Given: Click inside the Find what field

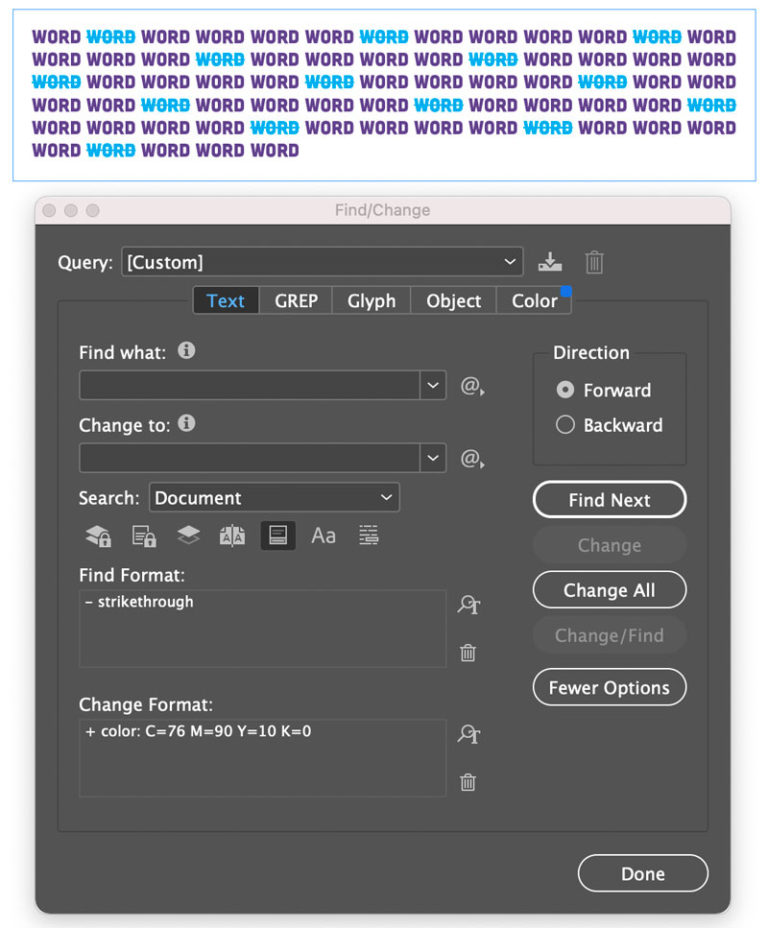Looking at the screenshot, I should coord(250,386).
